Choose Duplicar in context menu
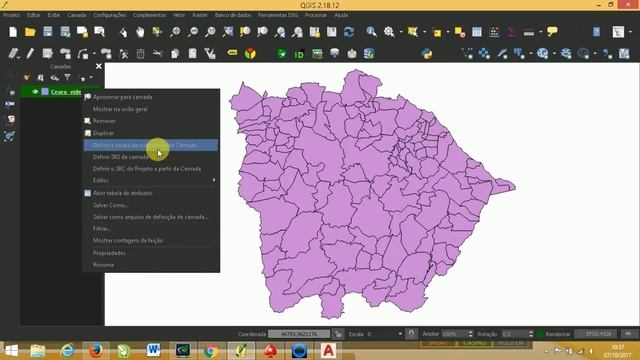This screenshot has height=360, width=640. (x=103, y=133)
